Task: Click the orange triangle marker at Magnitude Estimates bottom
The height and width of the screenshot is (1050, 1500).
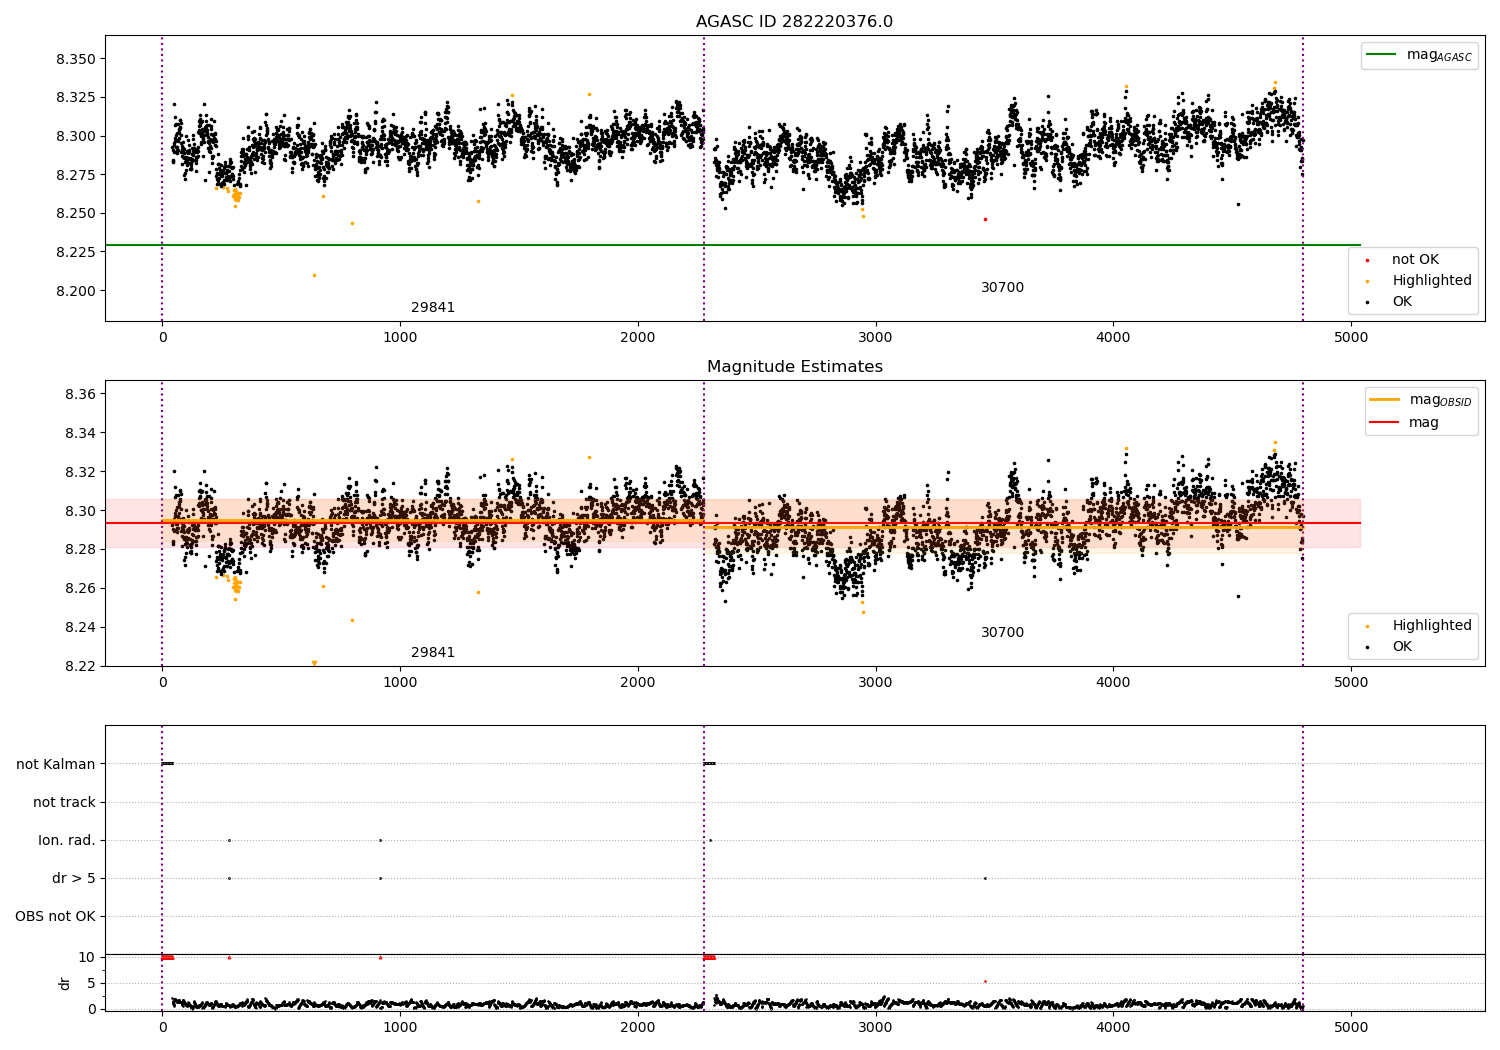Action: click(x=314, y=663)
